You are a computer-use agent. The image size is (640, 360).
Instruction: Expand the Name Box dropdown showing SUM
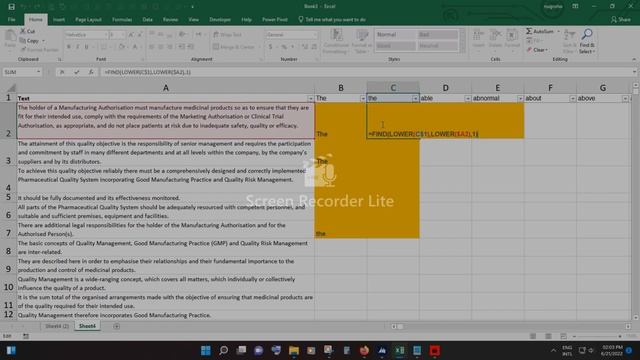38,72
